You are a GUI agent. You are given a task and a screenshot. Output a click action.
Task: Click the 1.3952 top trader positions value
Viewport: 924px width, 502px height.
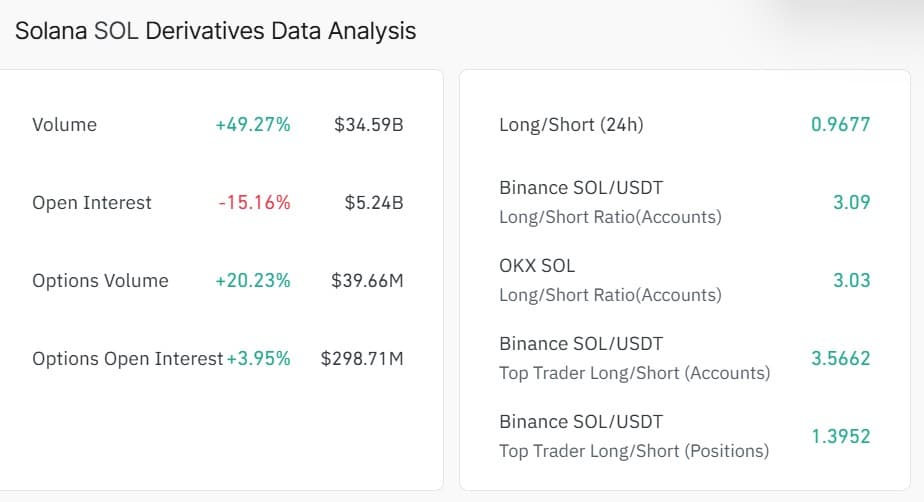[x=840, y=437]
